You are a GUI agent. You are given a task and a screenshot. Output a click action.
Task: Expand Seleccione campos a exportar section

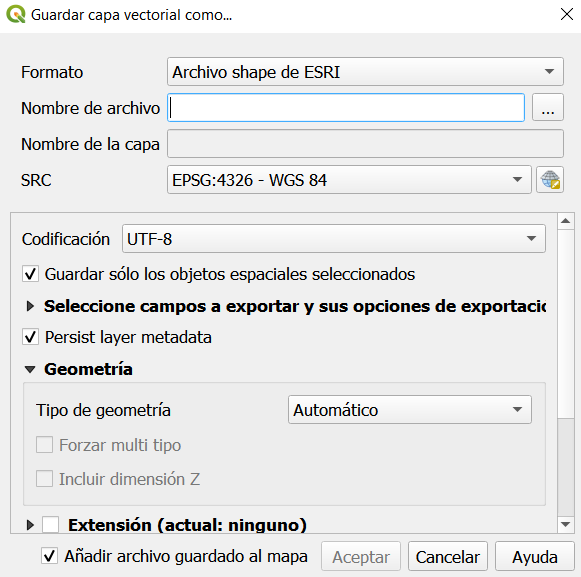[x=30, y=306]
